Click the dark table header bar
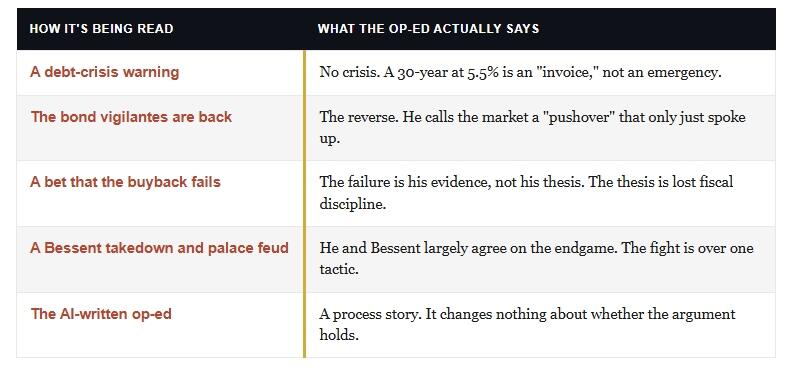The height and width of the screenshot is (369, 787). point(396,29)
